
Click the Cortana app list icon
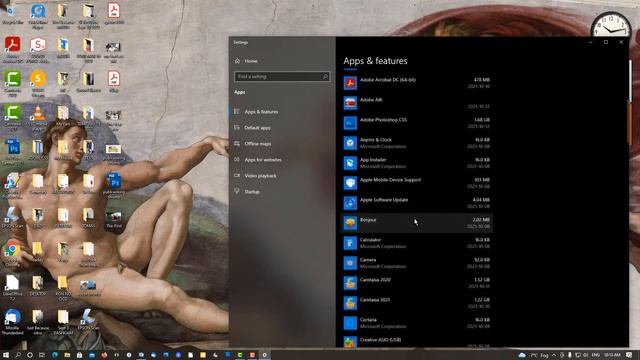[x=350, y=323]
